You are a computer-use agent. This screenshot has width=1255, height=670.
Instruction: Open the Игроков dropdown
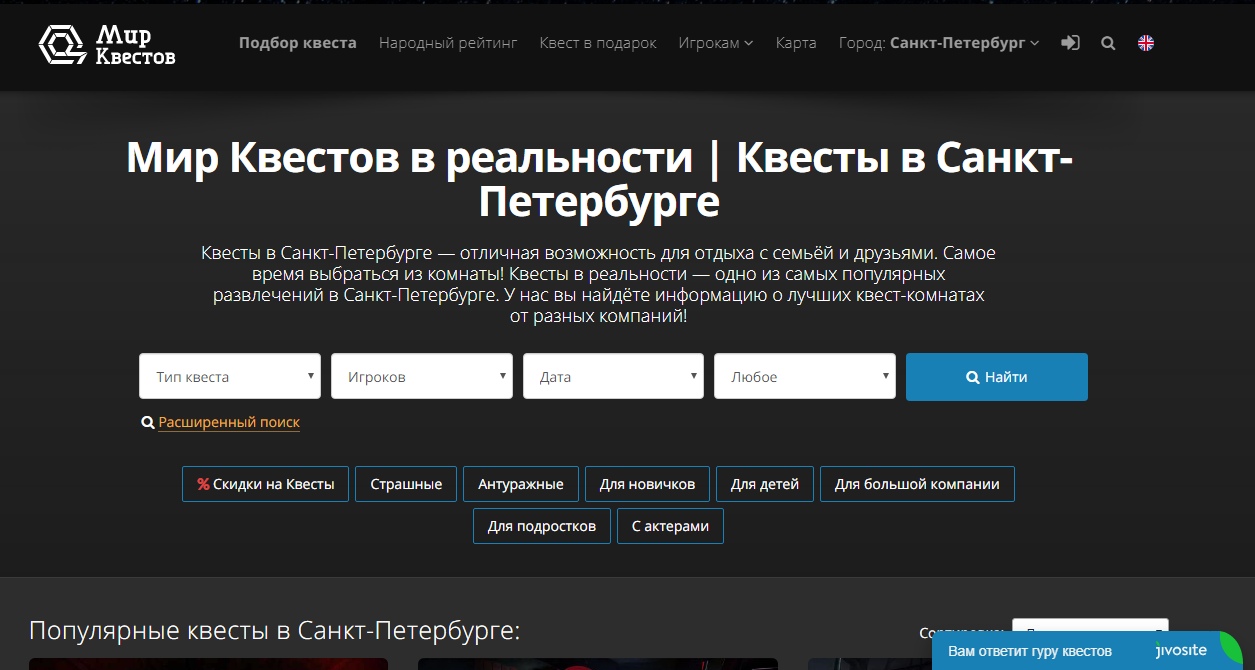(422, 377)
